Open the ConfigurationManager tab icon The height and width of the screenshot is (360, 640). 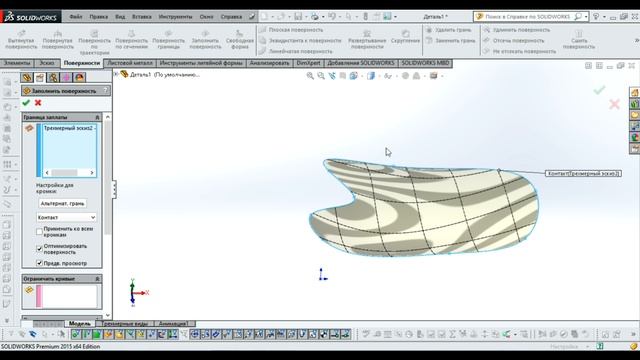click(53, 78)
